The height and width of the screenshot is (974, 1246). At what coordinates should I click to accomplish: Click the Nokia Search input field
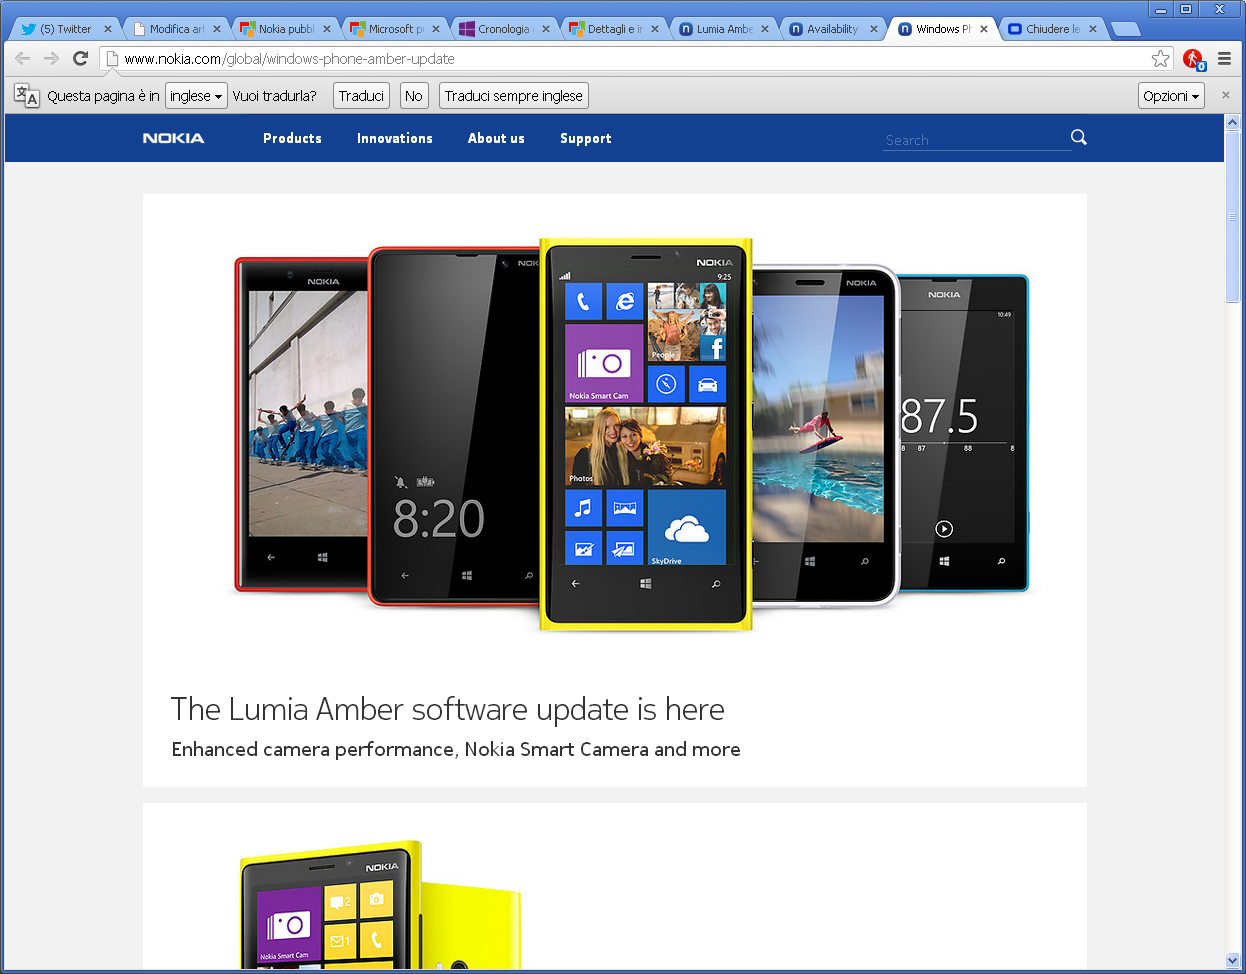(x=976, y=140)
